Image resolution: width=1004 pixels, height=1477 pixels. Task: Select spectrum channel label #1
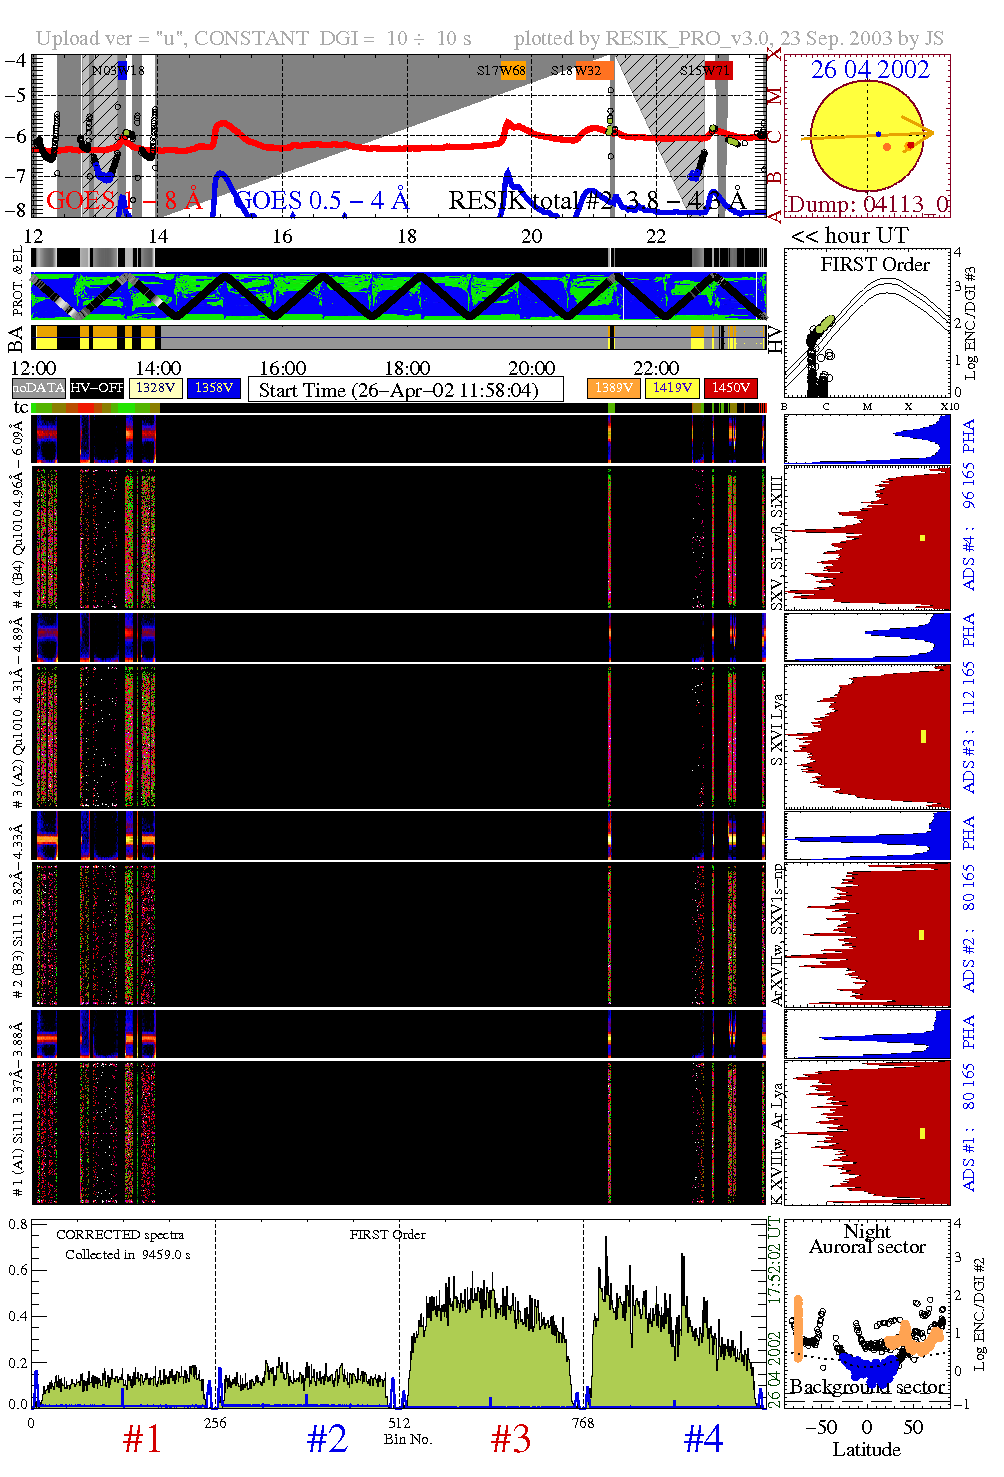(142, 1439)
